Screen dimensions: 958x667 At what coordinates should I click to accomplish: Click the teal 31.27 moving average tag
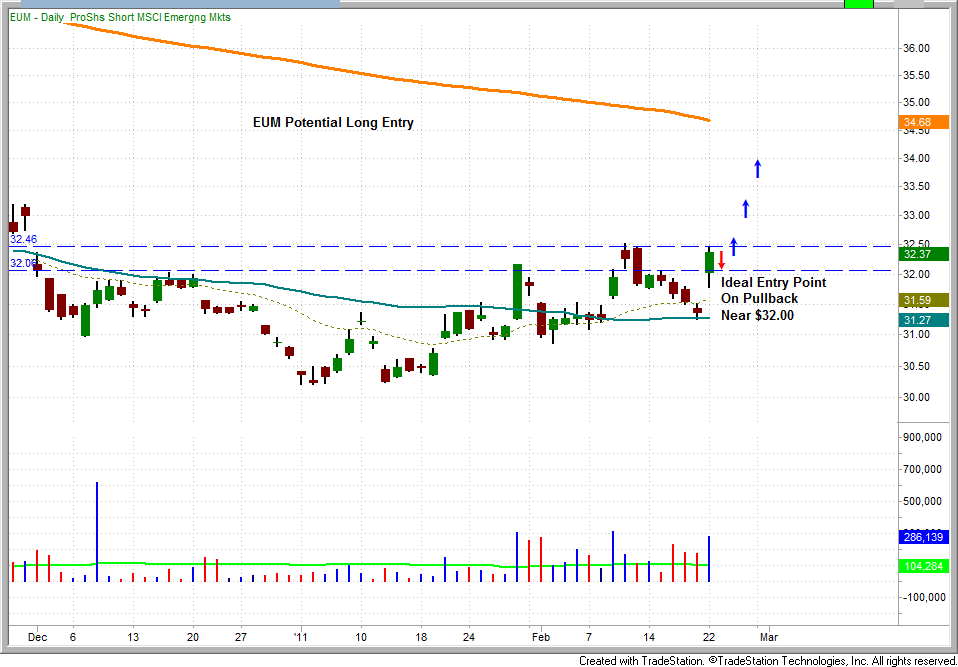(x=924, y=319)
